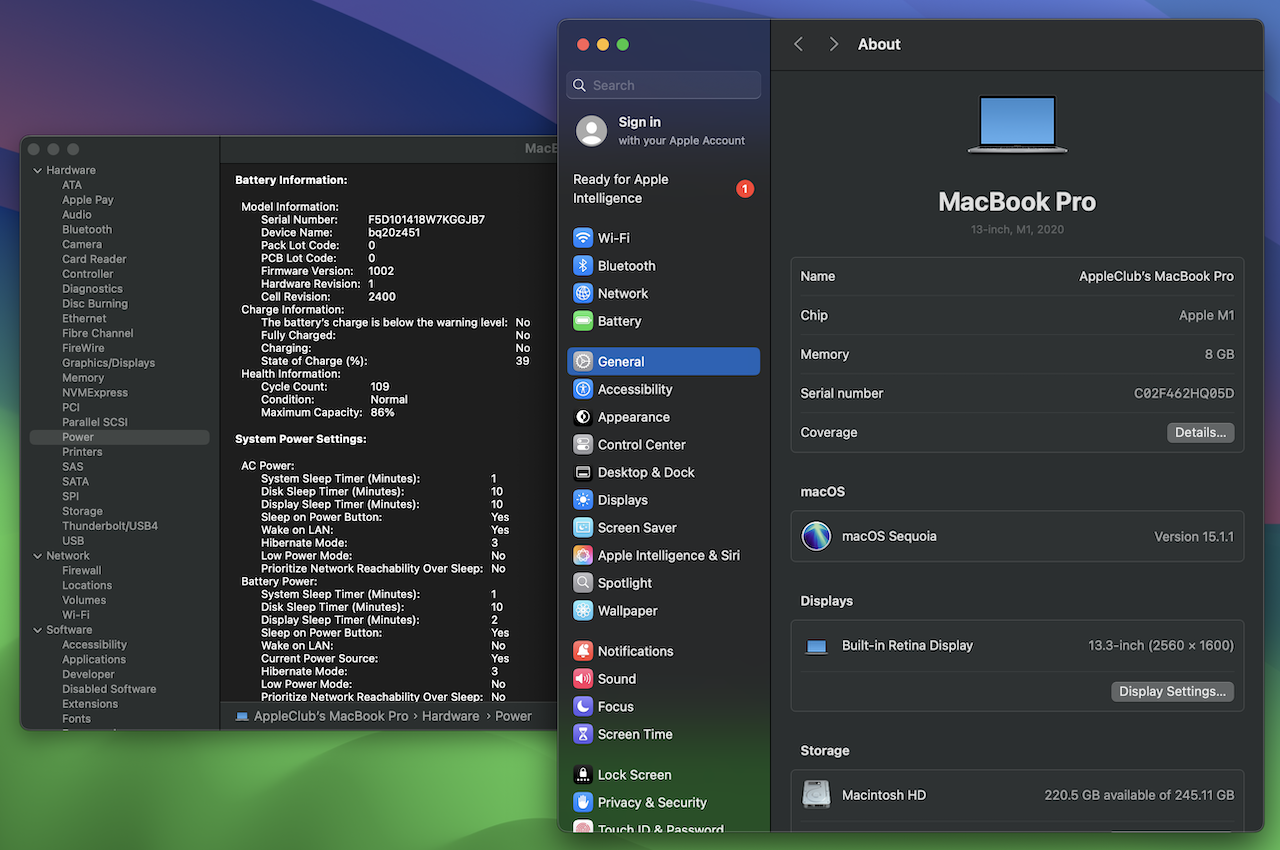Viewport: 1280px width, 850px height.
Task: Go back using the left chevron
Action: [x=798, y=44]
